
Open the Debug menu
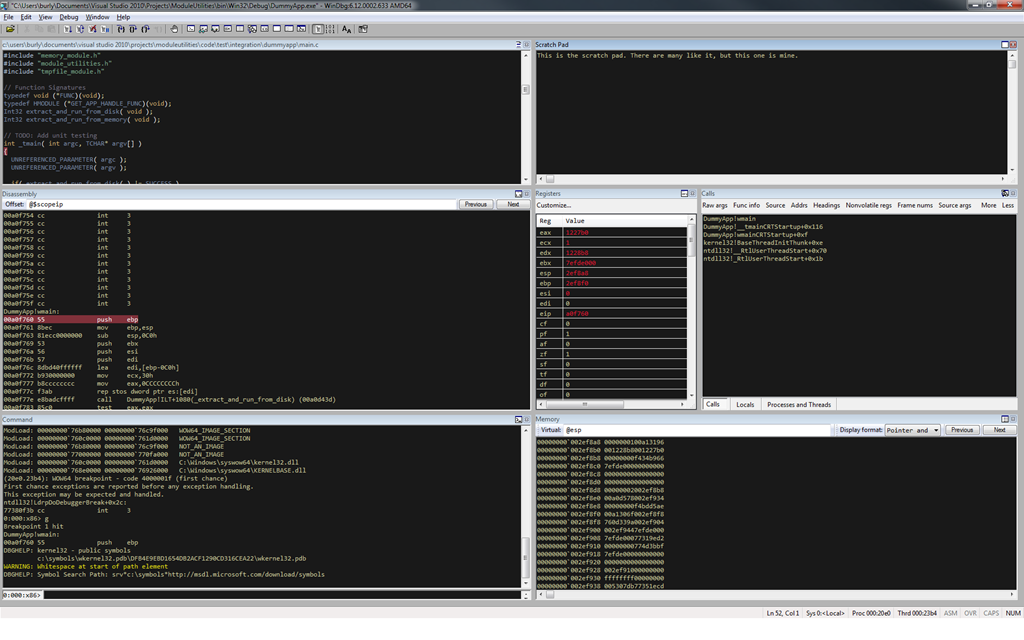click(69, 17)
